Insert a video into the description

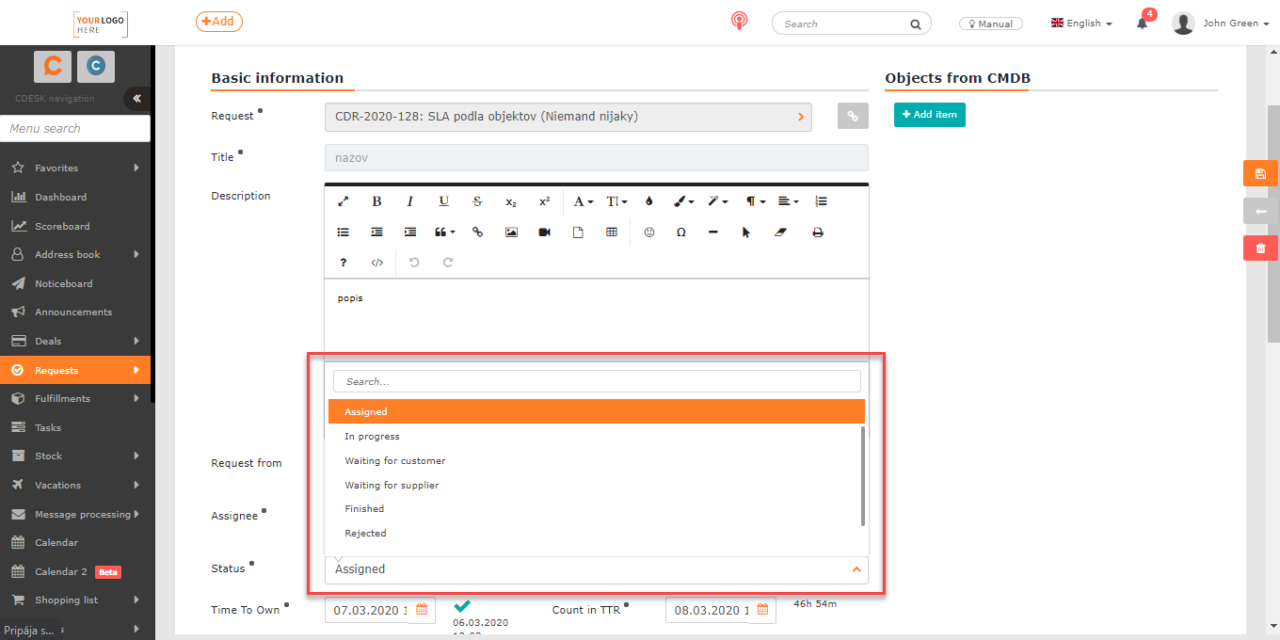pyautogui.click(x=544, y=232)
